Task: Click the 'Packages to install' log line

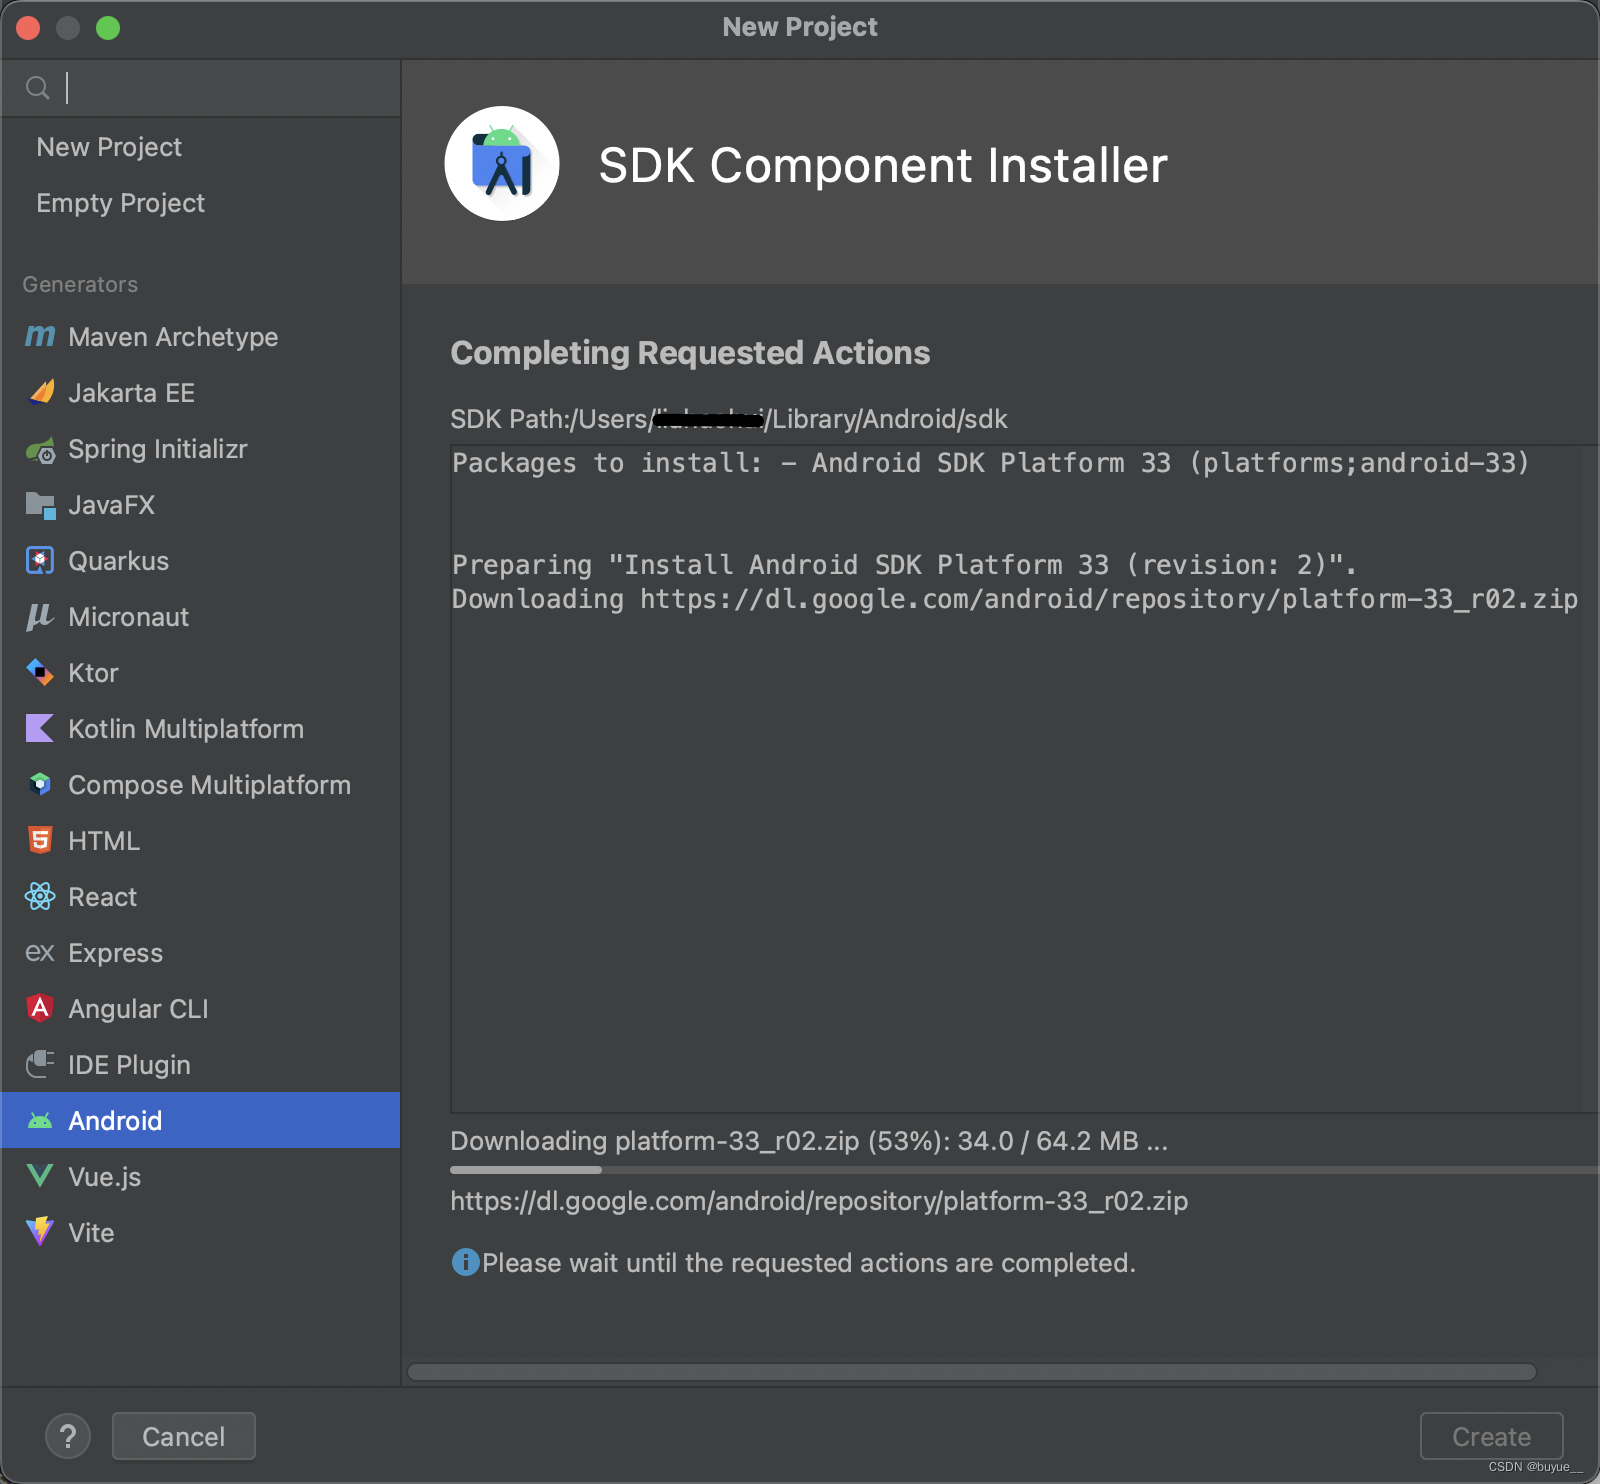Action: (x=990, y=463)
